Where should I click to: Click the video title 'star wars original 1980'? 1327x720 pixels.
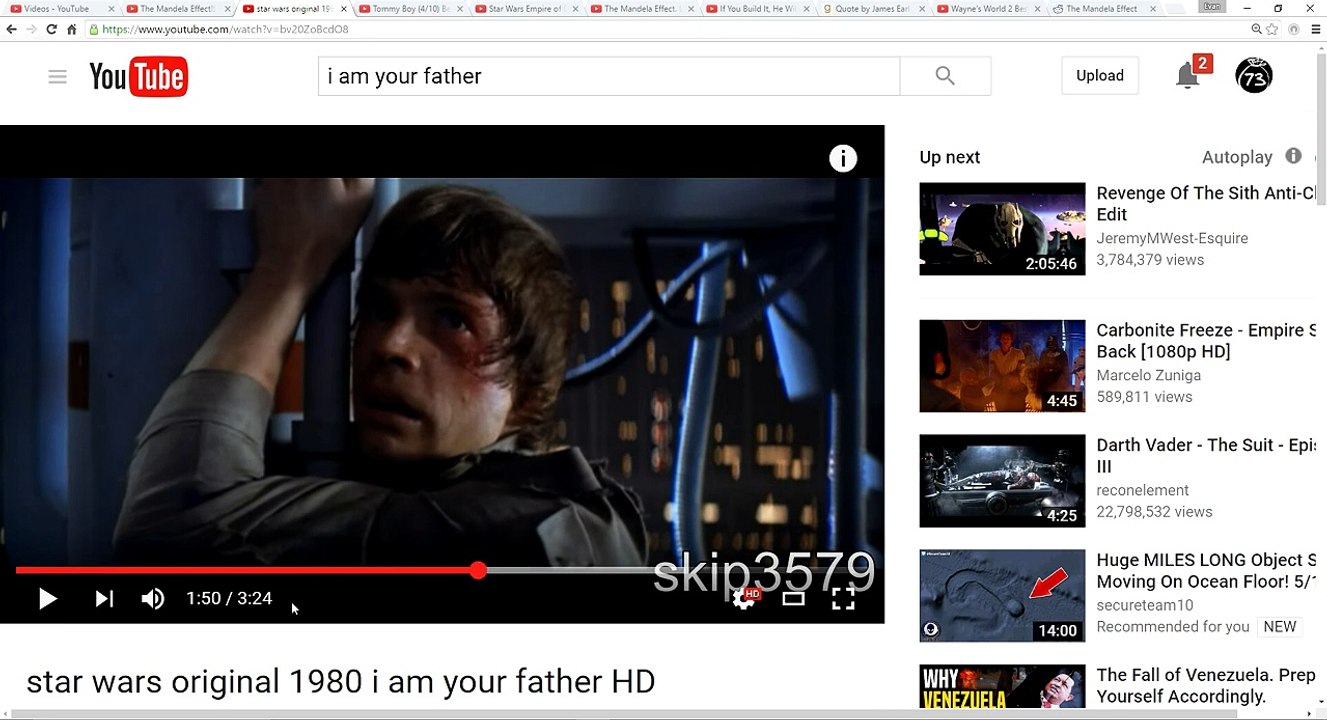pyautogui.click(x=341, y=682)
